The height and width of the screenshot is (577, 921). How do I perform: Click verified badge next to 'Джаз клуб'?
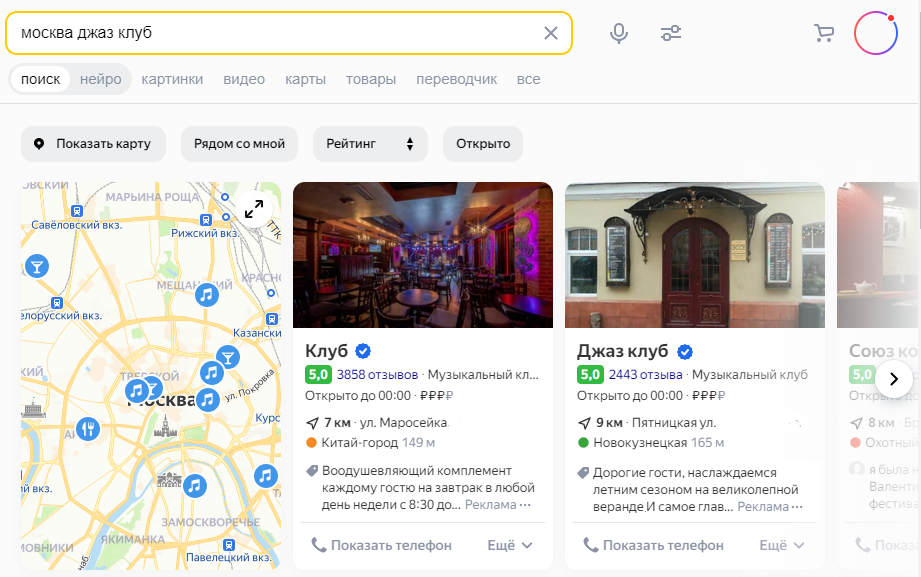click(685, 352)
